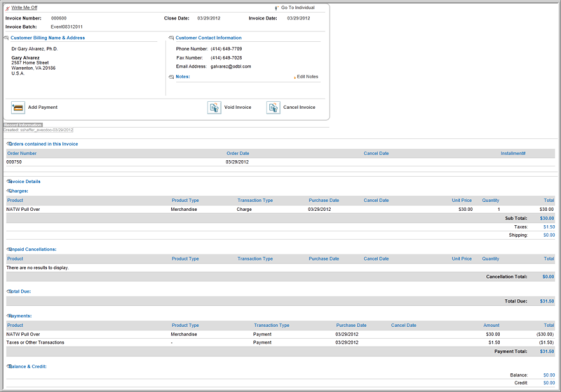Viewport: 561px width, 392px height.
Task: Collapse the Charges section
Action: pyautogui.click(x=9, y=191)
